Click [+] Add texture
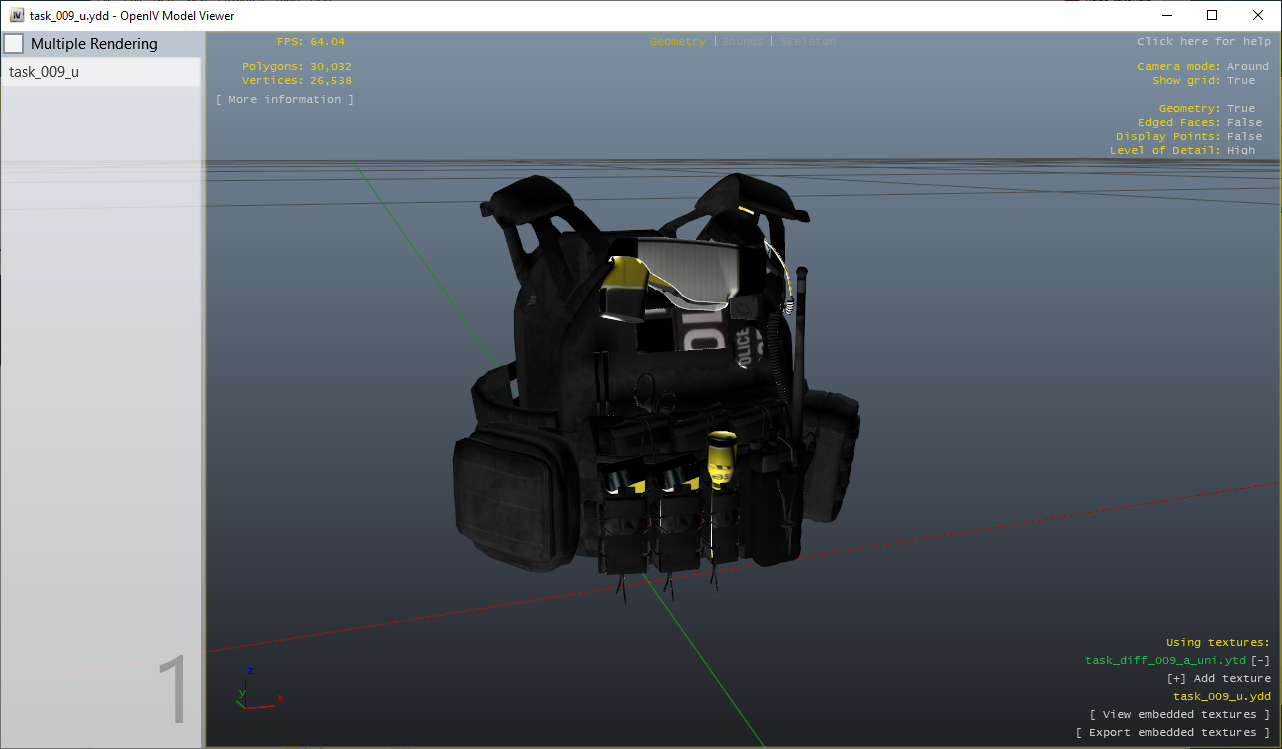The width and height of the screenshot is (1282, 749). coord(1218,678)
